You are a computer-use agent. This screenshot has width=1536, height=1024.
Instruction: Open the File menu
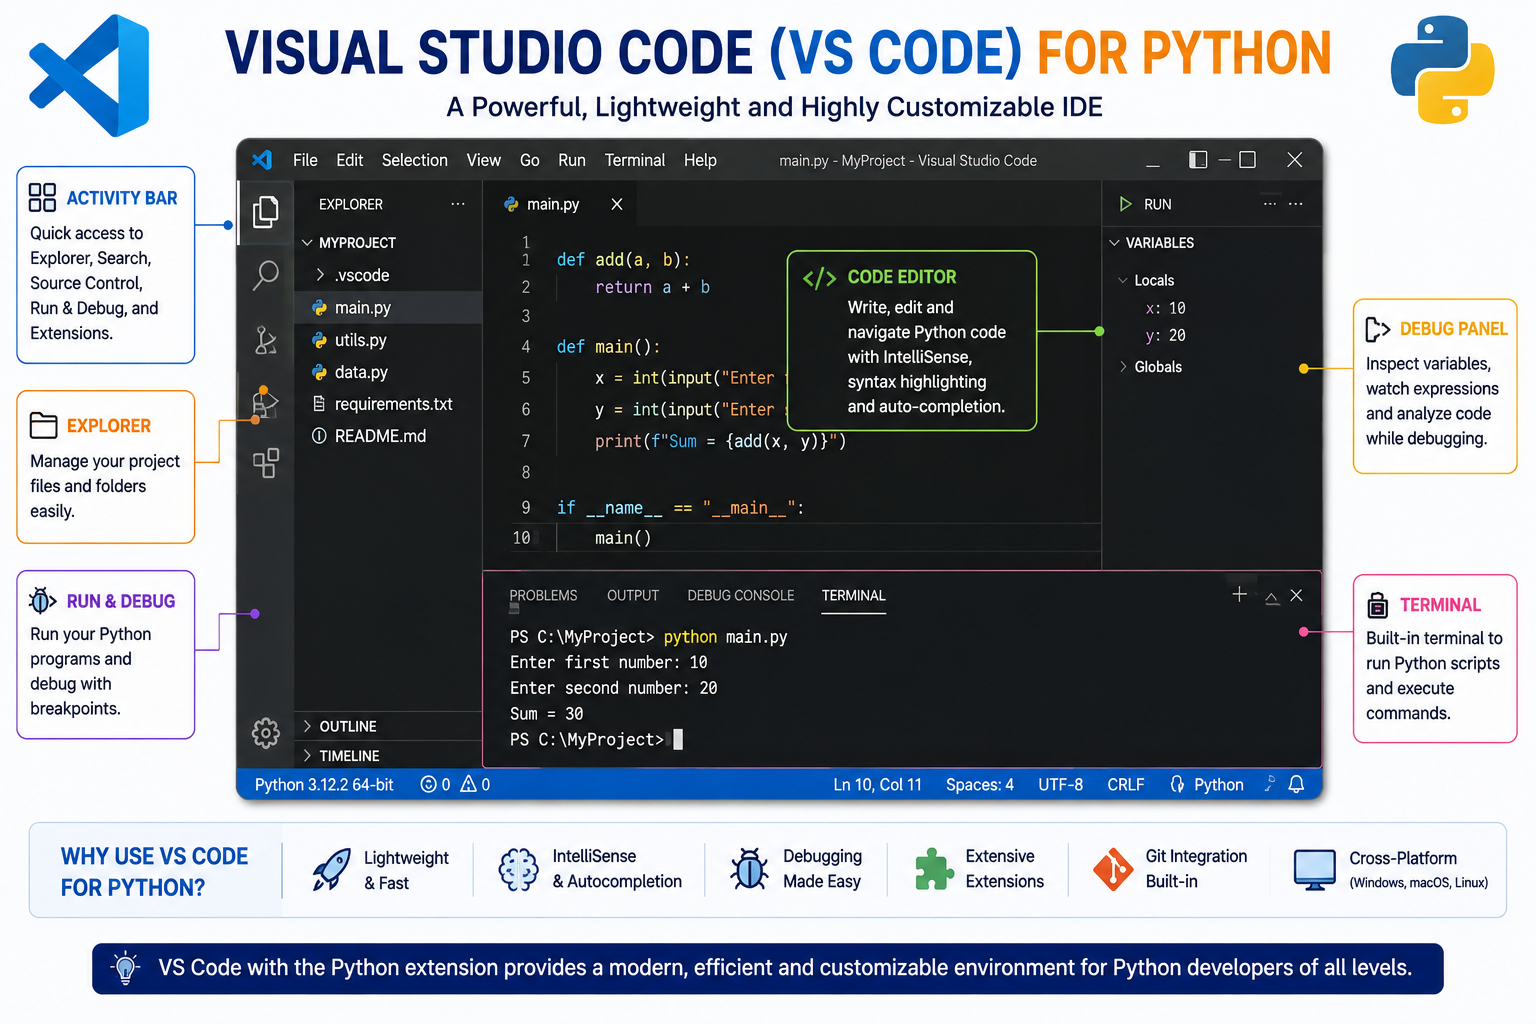[305, 160]
